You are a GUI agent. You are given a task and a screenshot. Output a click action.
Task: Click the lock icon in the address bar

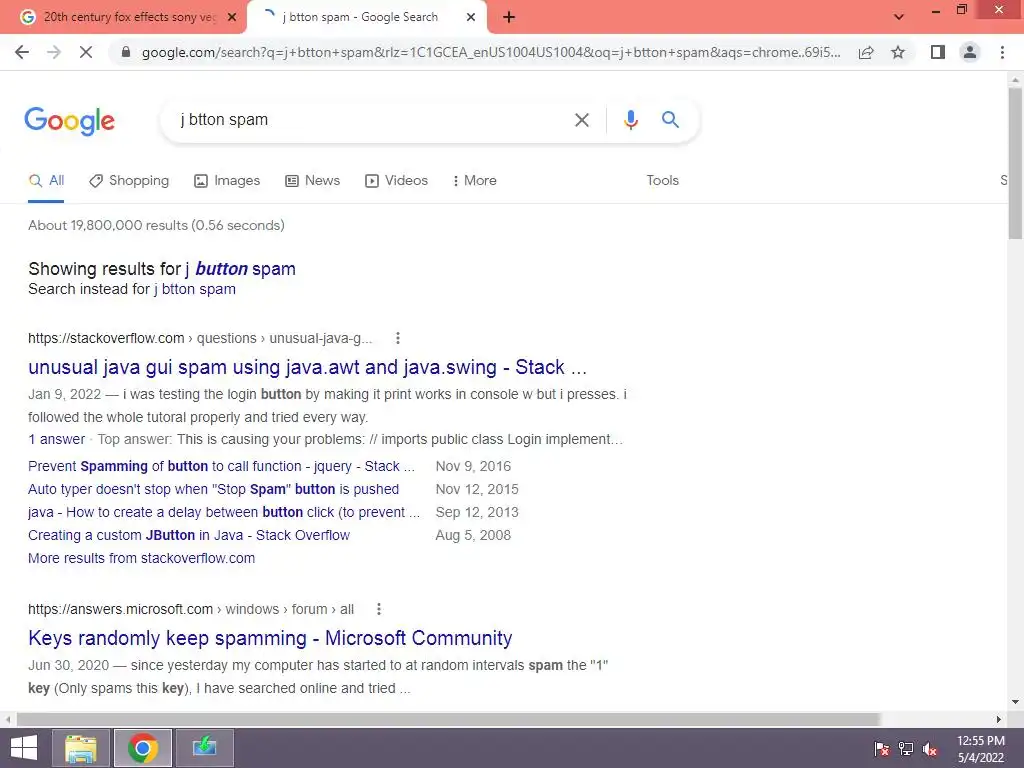(x=126, y=52)
